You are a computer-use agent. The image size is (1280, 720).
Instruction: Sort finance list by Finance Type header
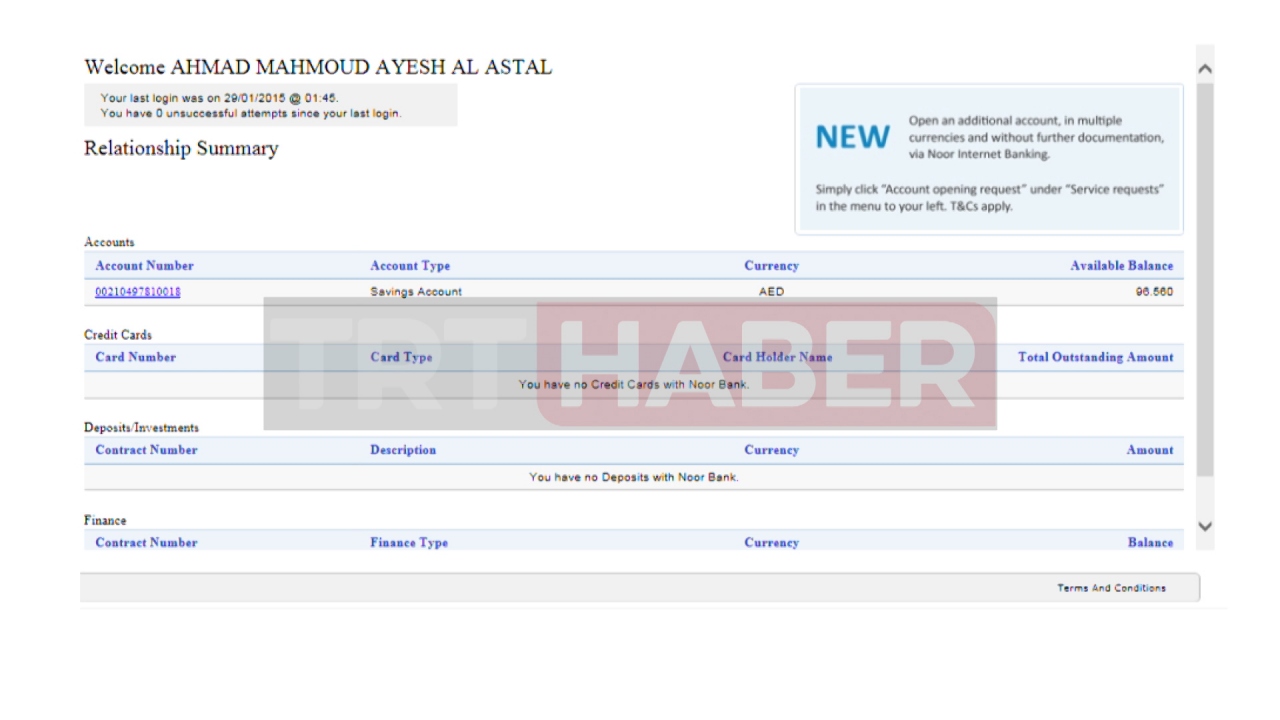[x=408, y=542]
